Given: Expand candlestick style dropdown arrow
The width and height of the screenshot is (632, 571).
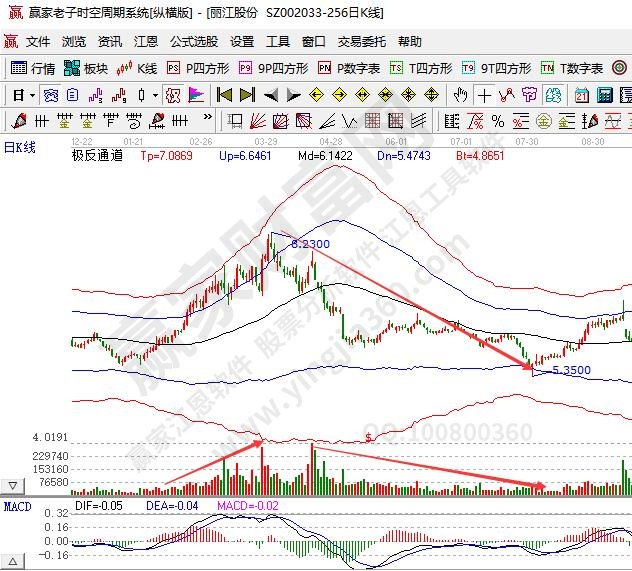Looking at the screenshot, I should [154, 95].
